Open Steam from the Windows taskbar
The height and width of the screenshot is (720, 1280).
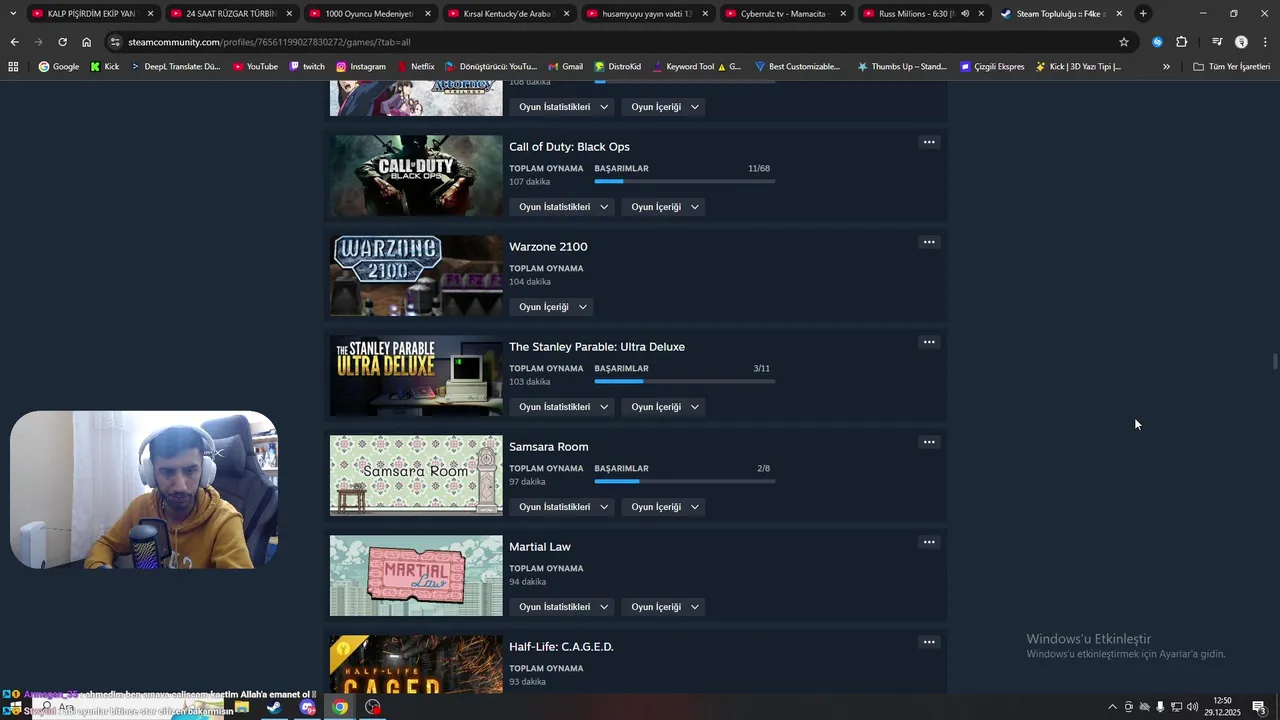point(273,707)
